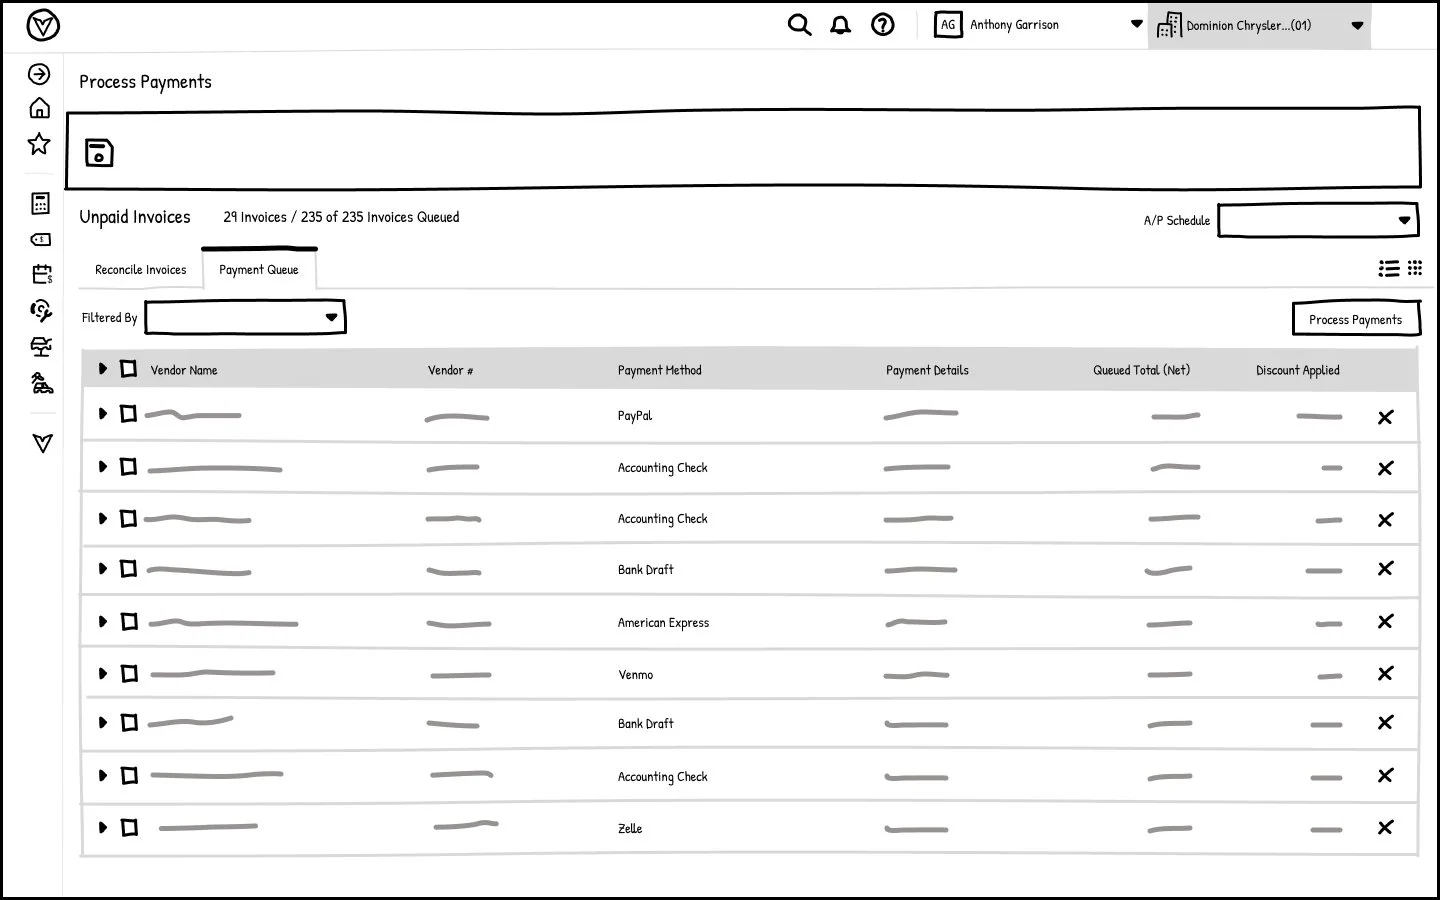Sort by Vendor # column header

click(451, 370)
